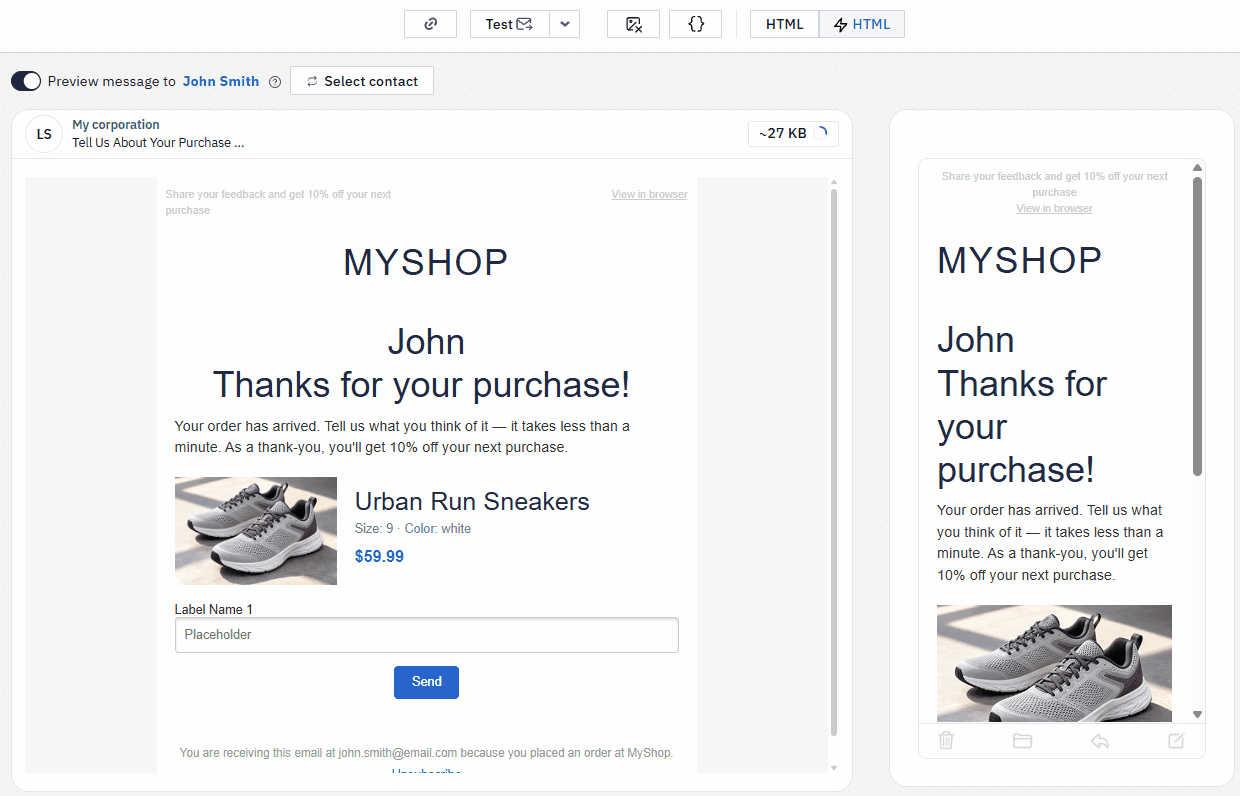
Task: Click the Tell Us About Your Purchase subject
Action: pos(158,143)
